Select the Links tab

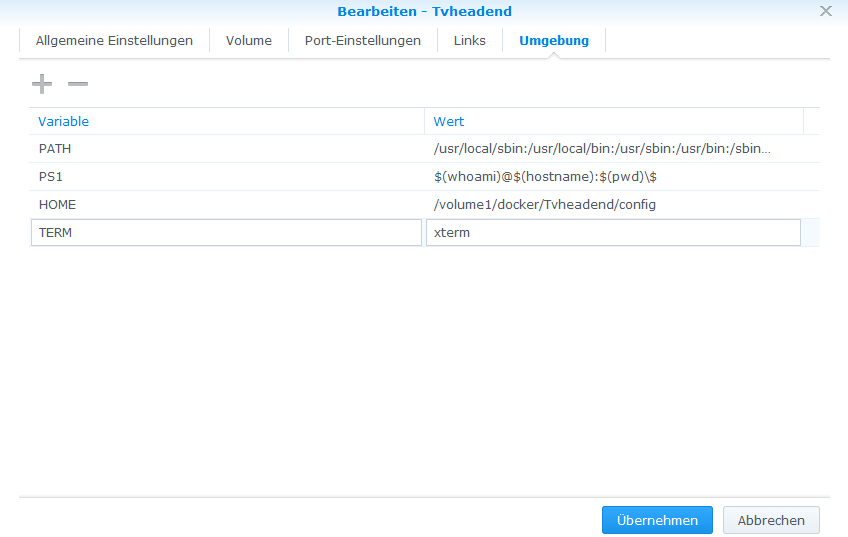pyautogui.click(x=469, y=41)
